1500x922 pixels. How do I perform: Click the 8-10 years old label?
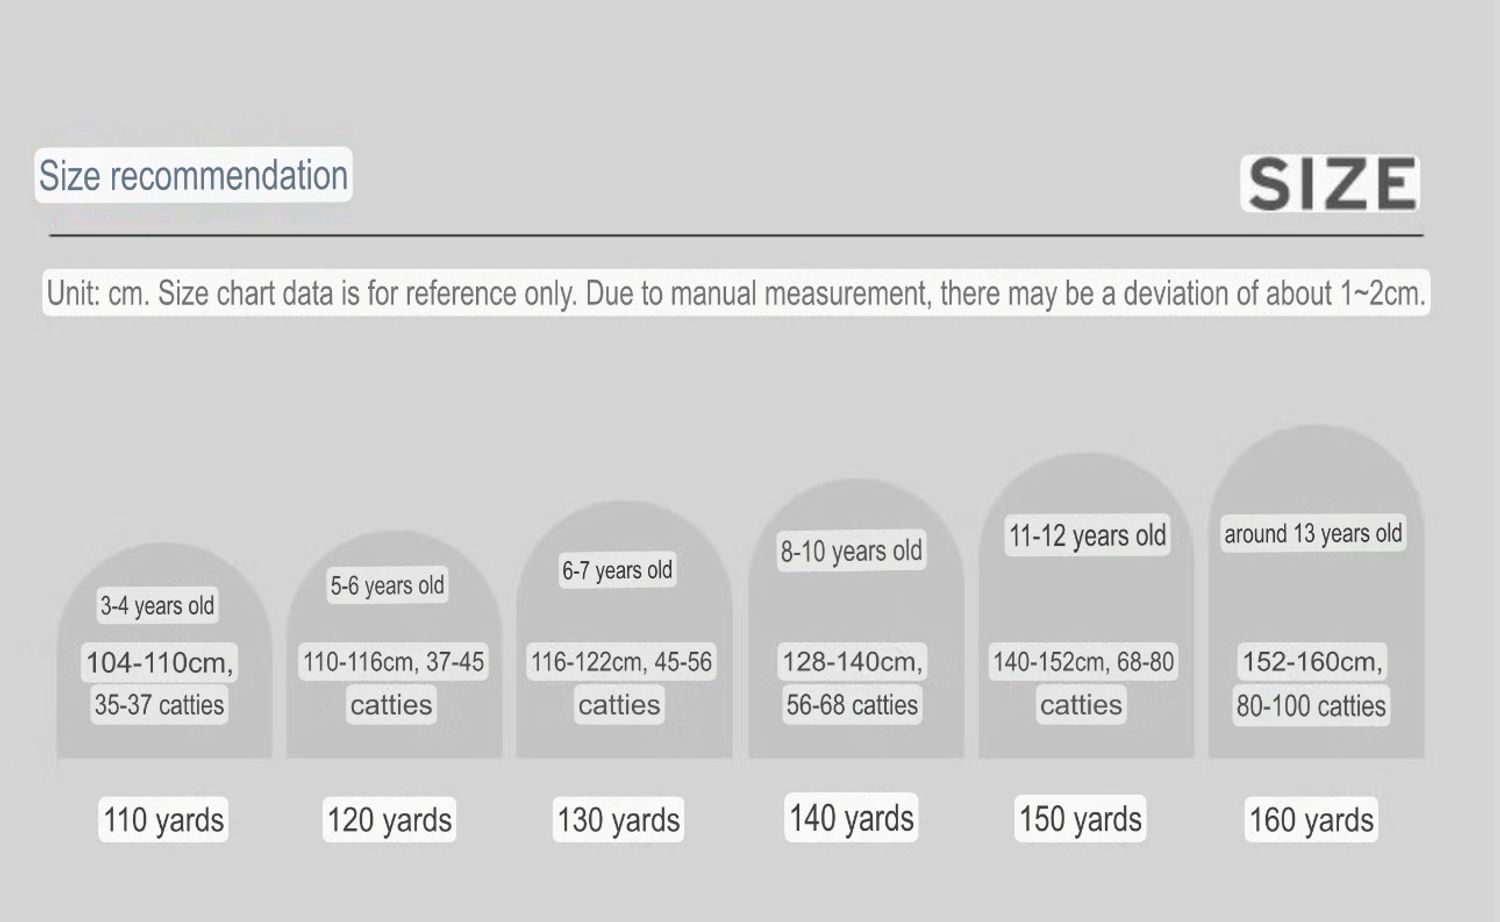(851, 550)
